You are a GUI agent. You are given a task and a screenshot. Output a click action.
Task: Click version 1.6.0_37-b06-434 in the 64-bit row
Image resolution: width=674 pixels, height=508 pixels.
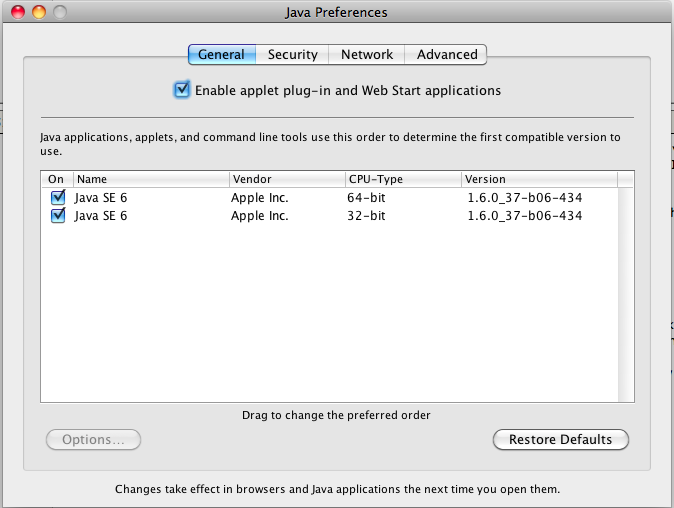[524, 198]
